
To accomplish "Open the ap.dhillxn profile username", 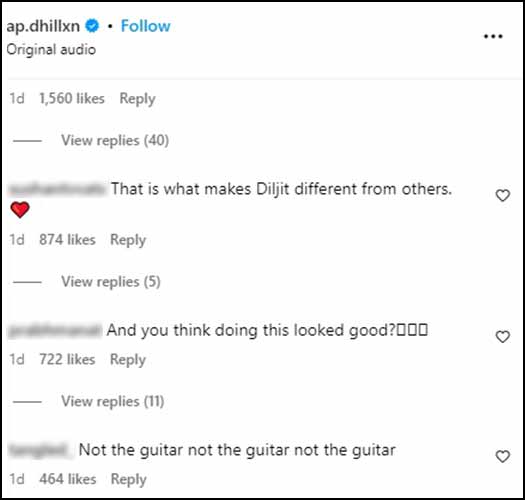I will coord(43,26).
